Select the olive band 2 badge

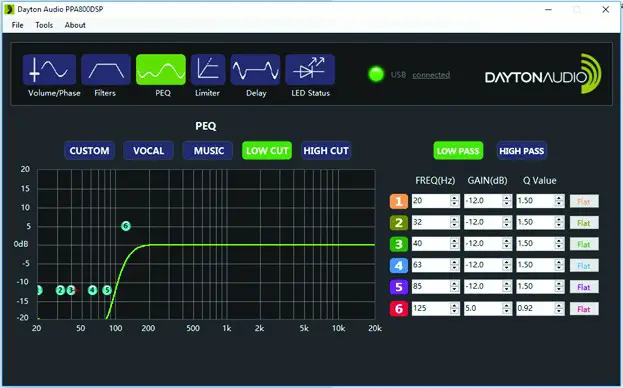click(399, 223)
